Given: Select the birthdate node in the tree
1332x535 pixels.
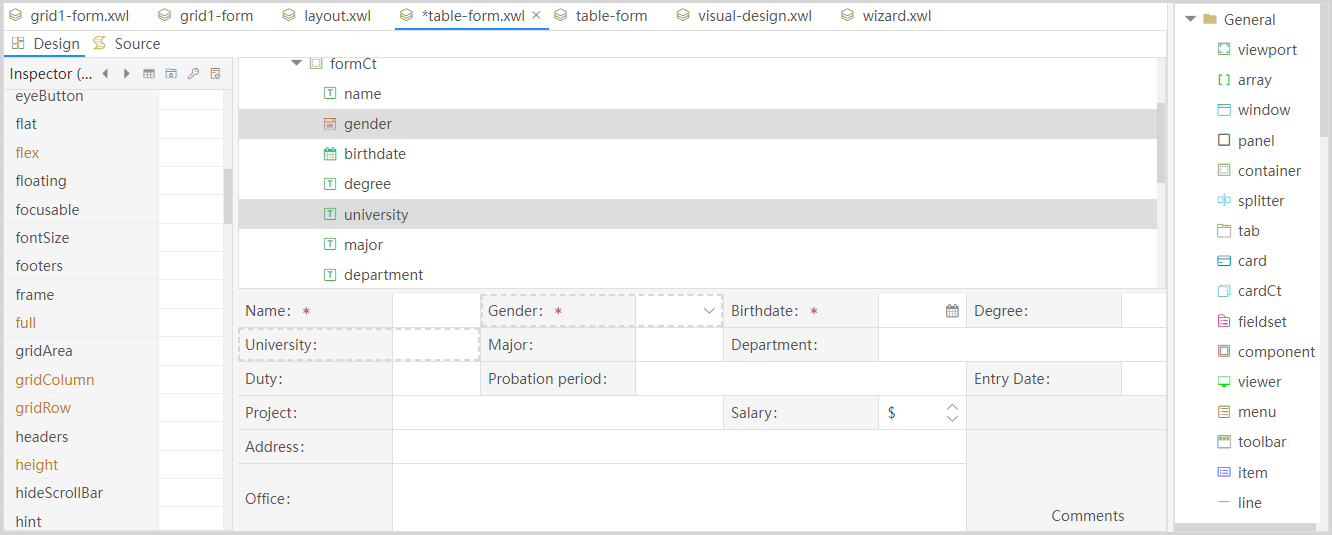Looking at the screenshot, I should click(374, 154).
